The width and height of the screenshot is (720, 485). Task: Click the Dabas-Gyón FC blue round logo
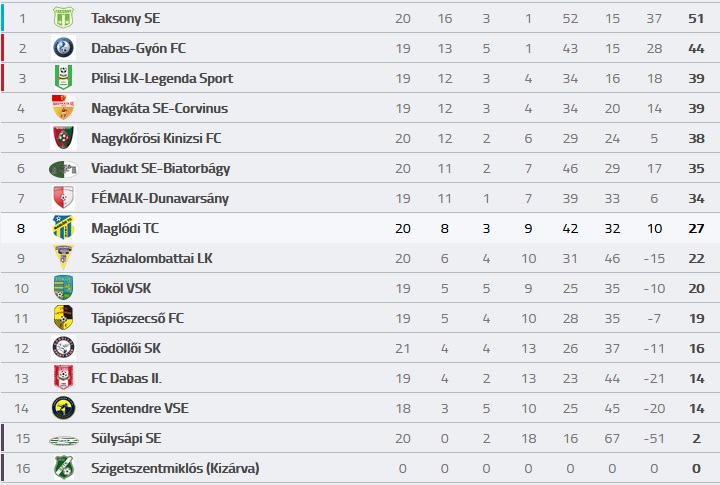tap(63, 48)
